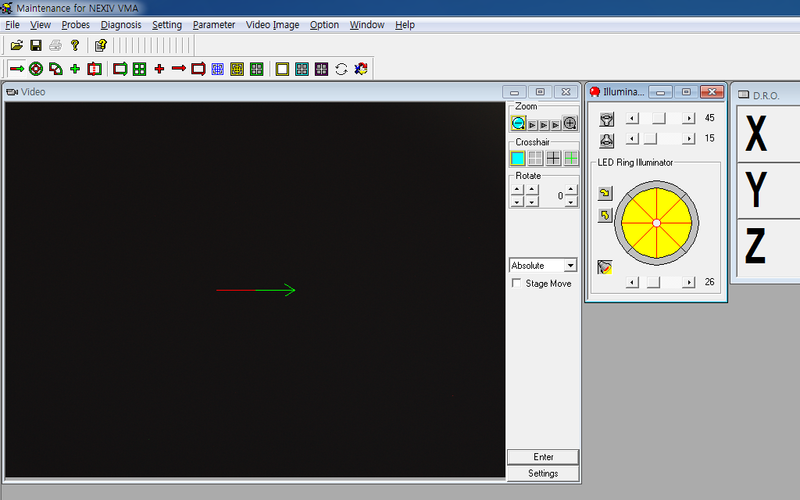800x500 pixels.
Task: Click the zoom out magnifier icon
Action: coord(518,124)
